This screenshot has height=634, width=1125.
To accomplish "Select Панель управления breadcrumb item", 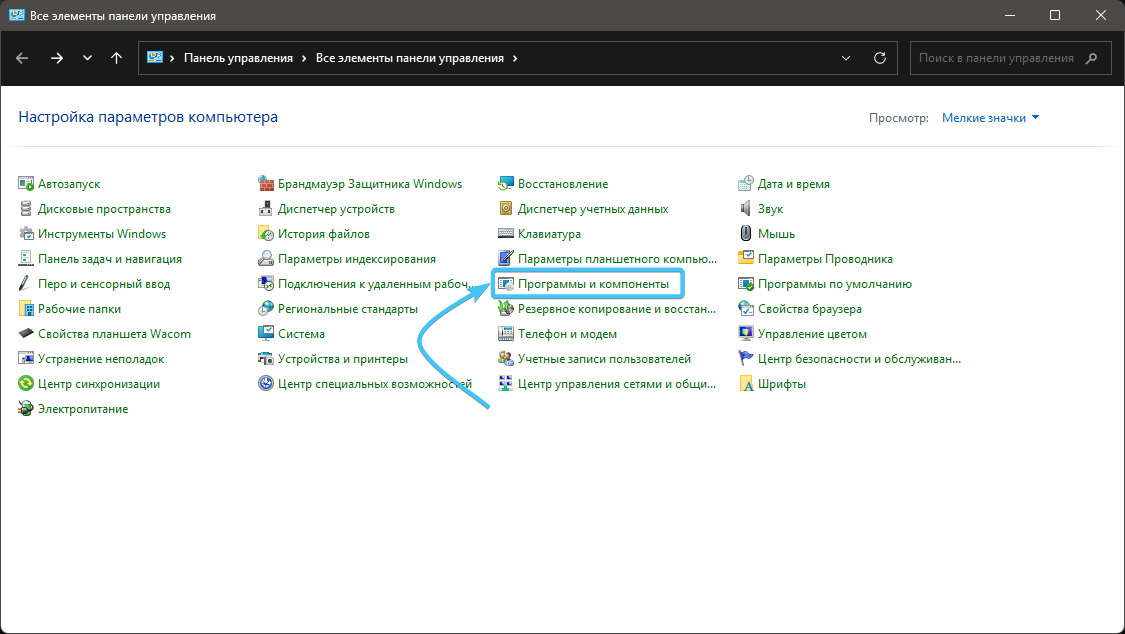I will tap(238, 58).
